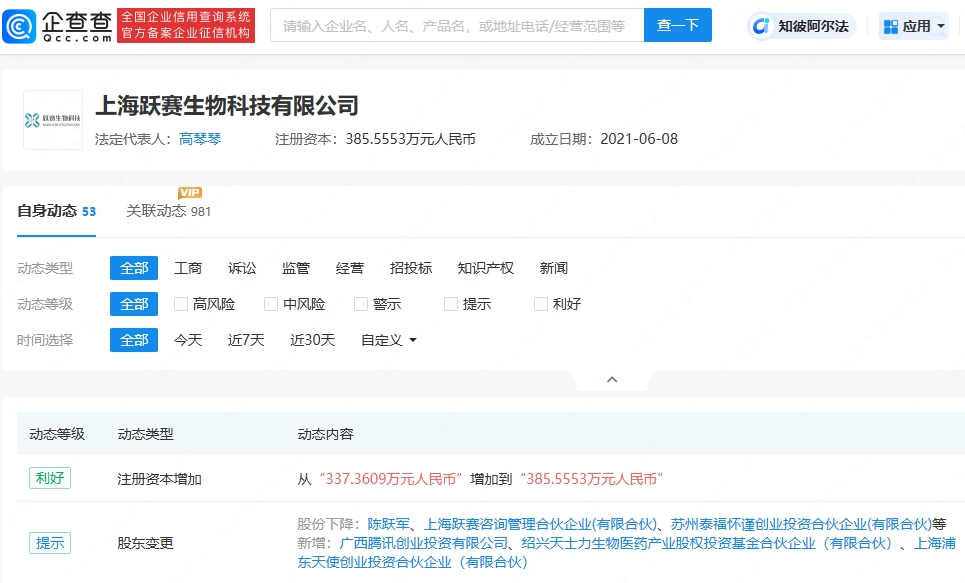This screenshot has height=583, width=965.
Task: Click the 利好 tag in first row
Action: [x=50, y=478]
